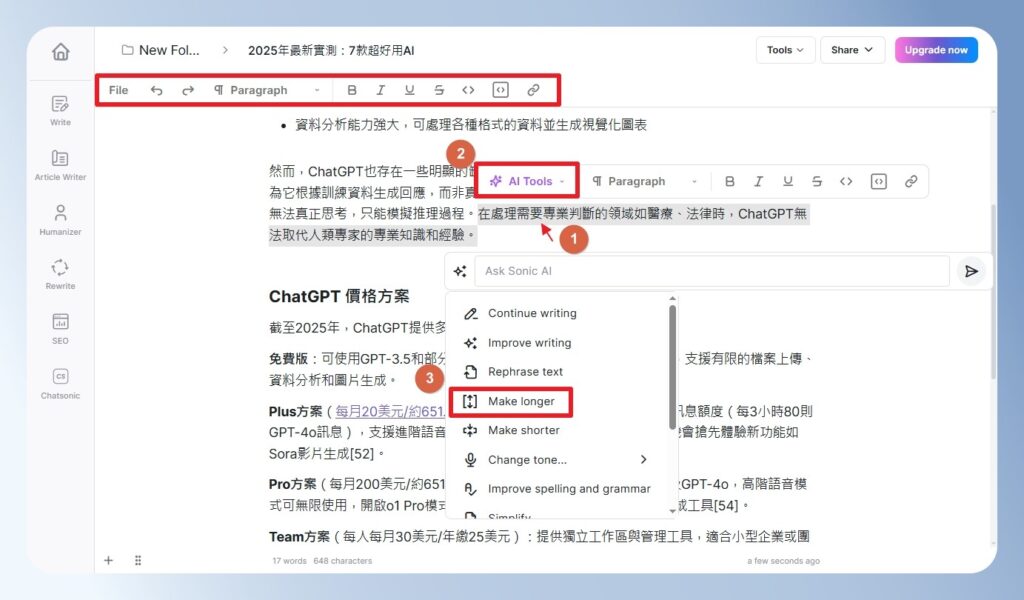Open the Share dropdown
The image size is (1024, 600).
(852, 50)
